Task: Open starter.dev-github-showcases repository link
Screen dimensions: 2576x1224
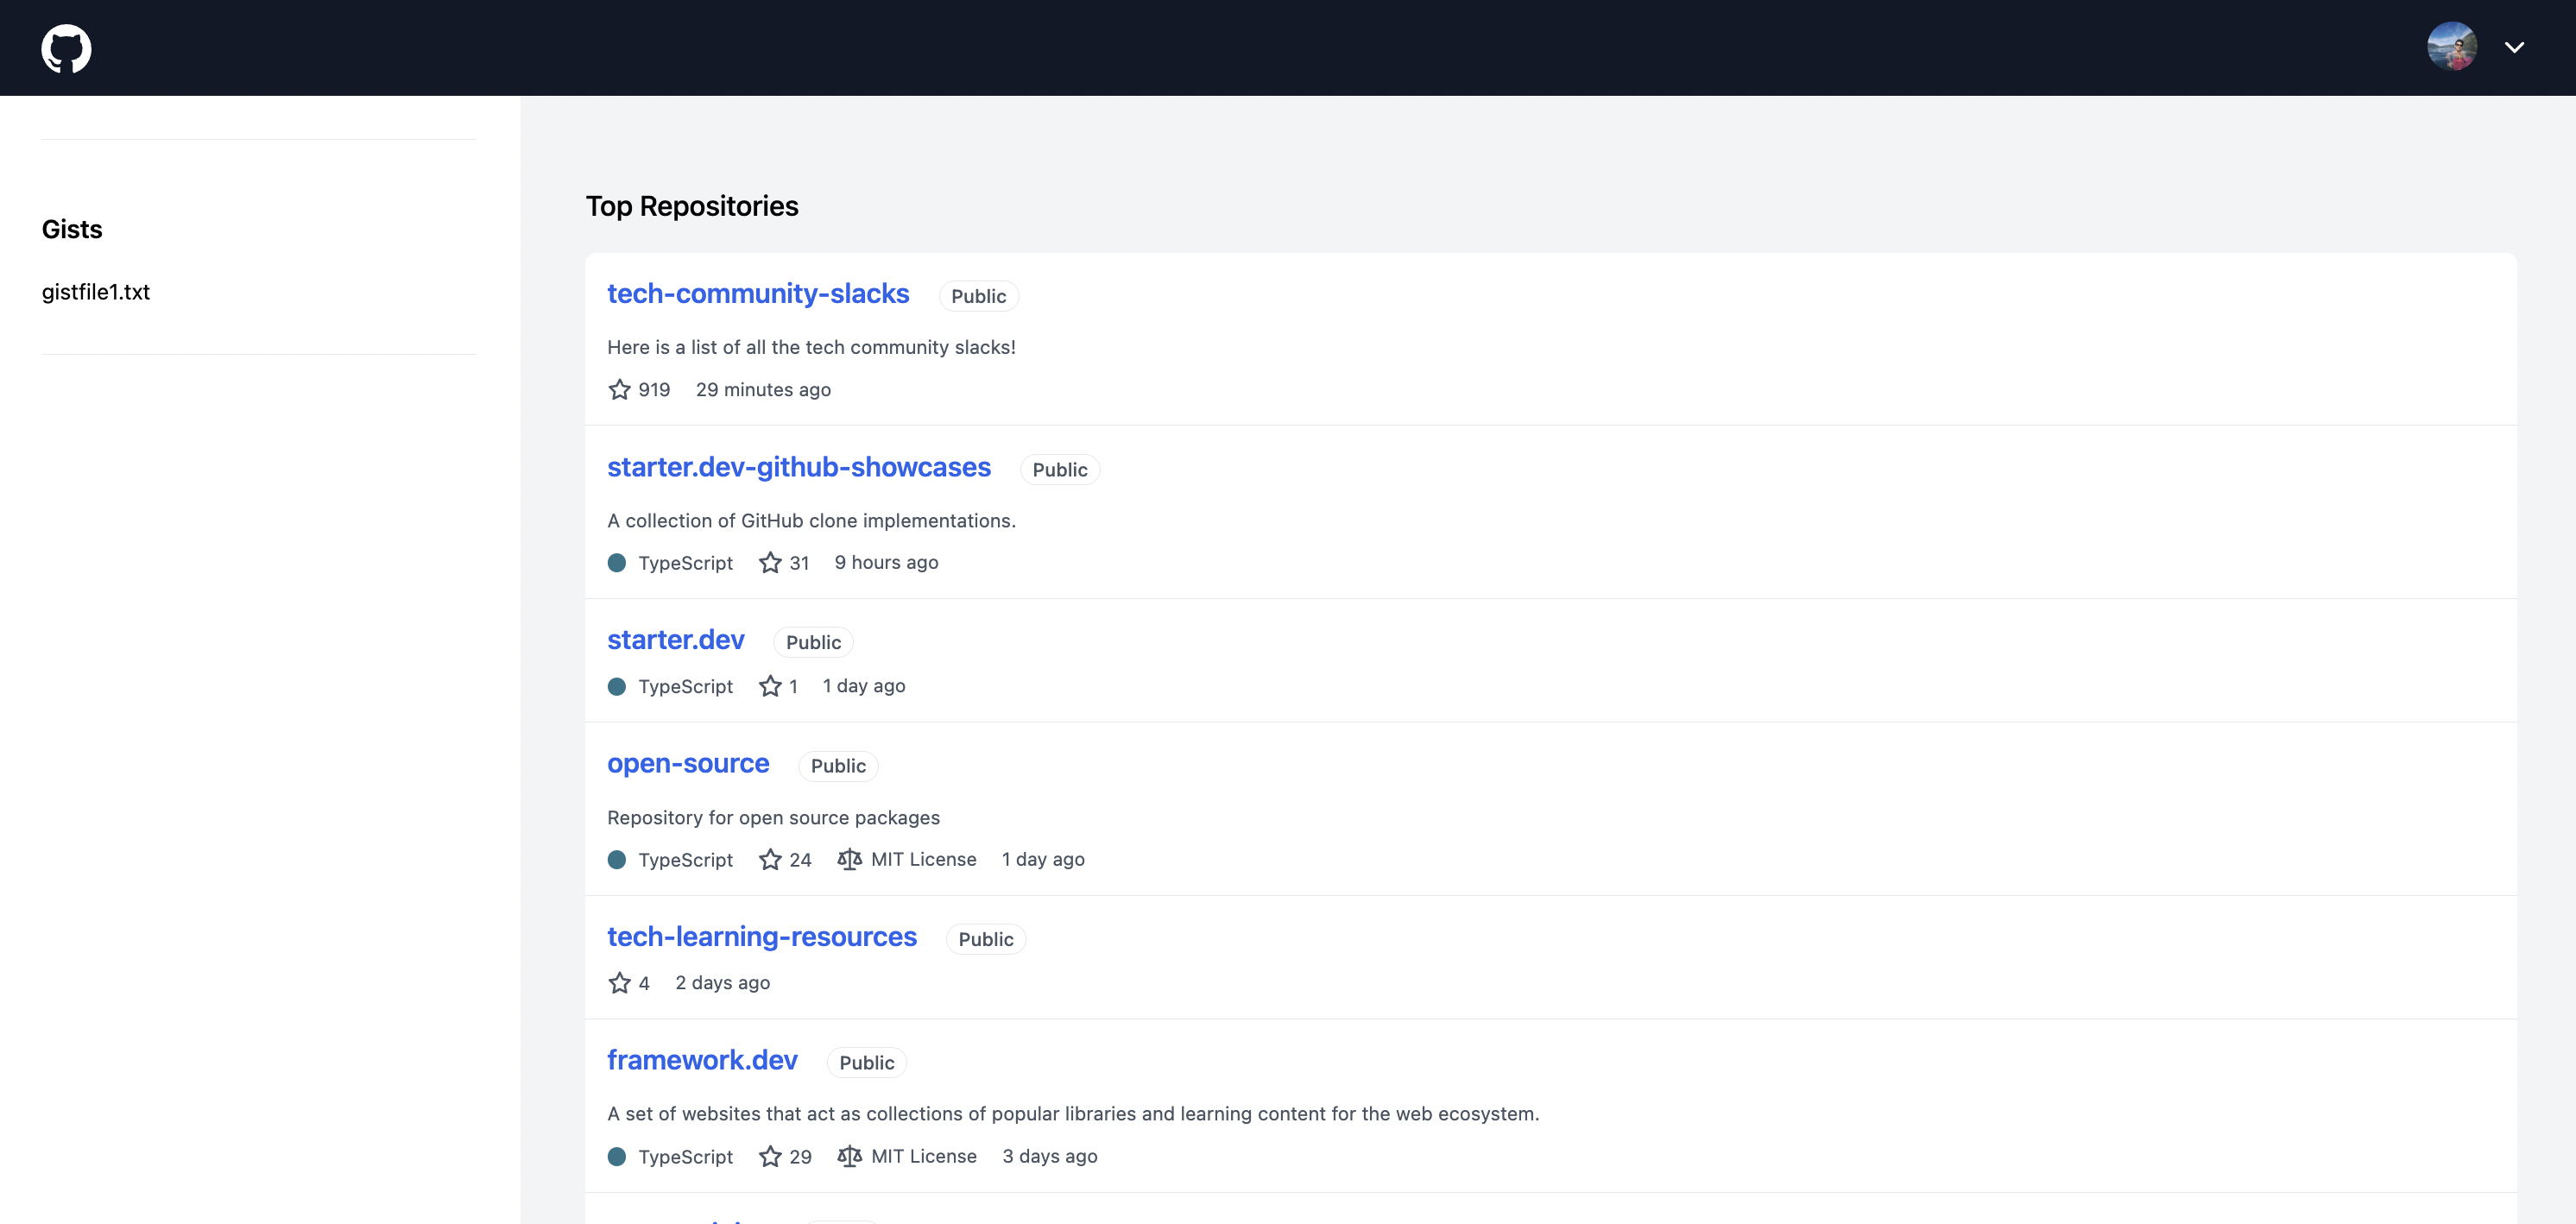Action: [x=798, y=467]
